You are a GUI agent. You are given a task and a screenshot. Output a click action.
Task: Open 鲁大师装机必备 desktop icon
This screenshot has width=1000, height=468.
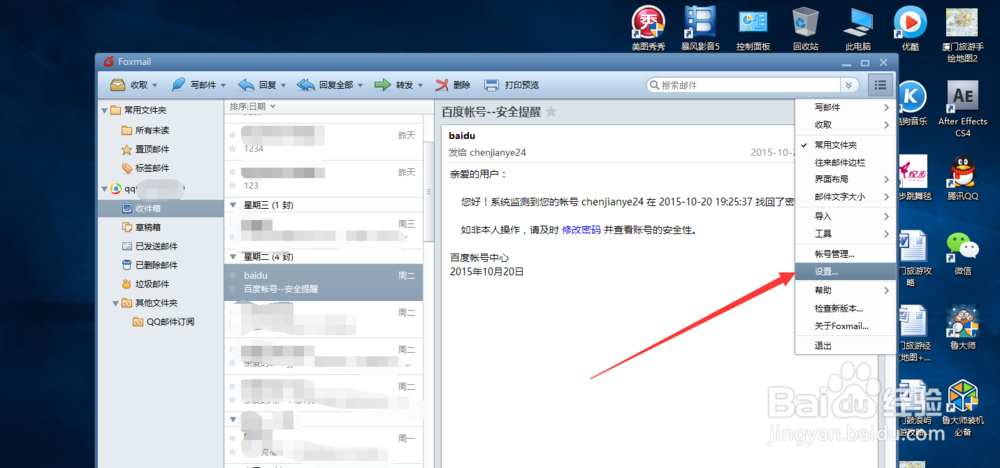[962, 408]
